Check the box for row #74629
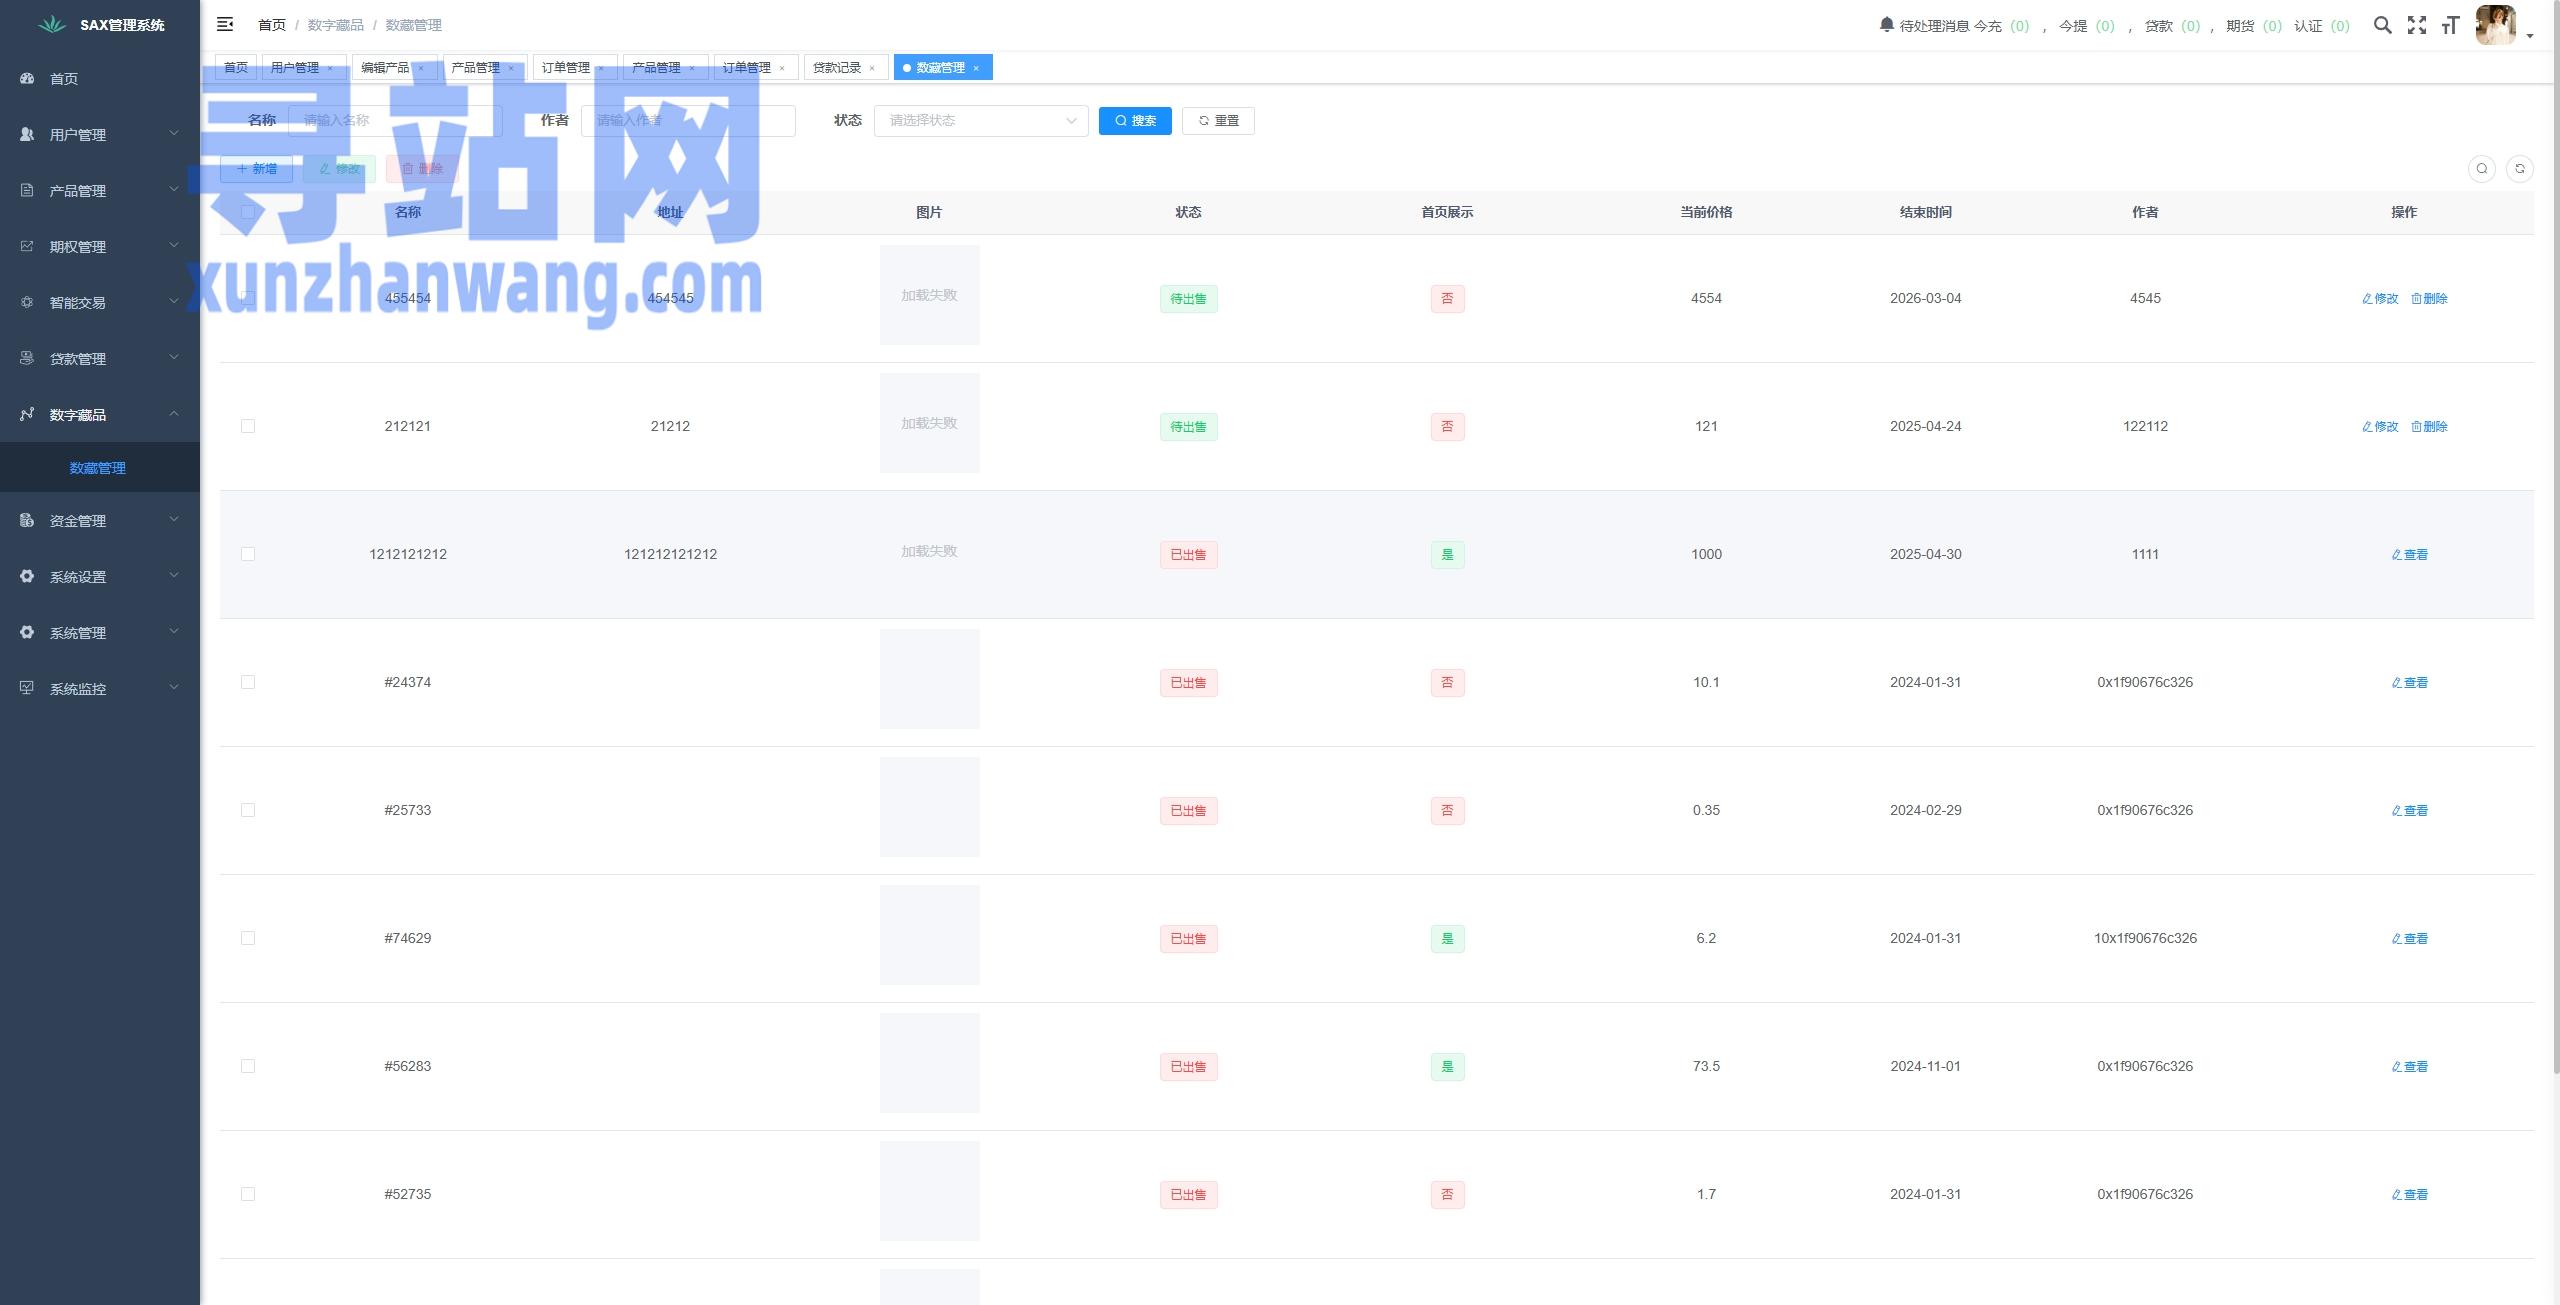 click(248, 938)
